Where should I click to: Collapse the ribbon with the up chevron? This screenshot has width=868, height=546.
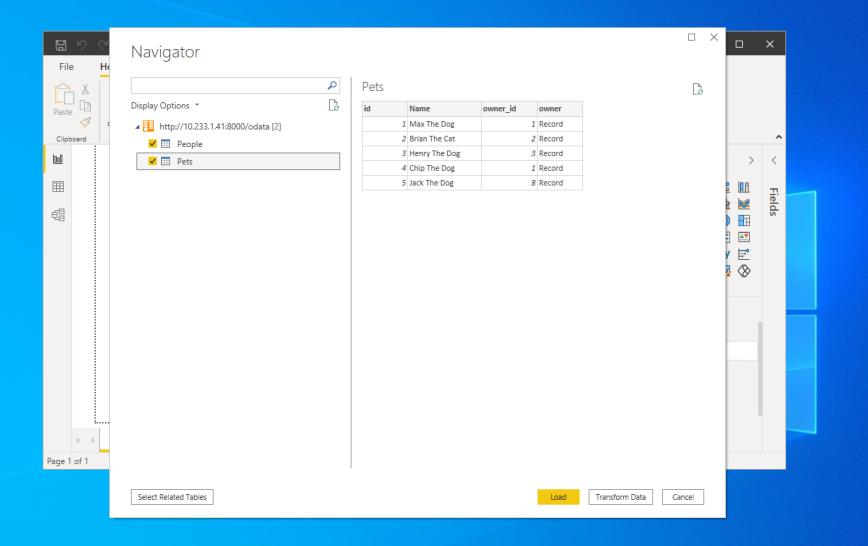(778, 137)
